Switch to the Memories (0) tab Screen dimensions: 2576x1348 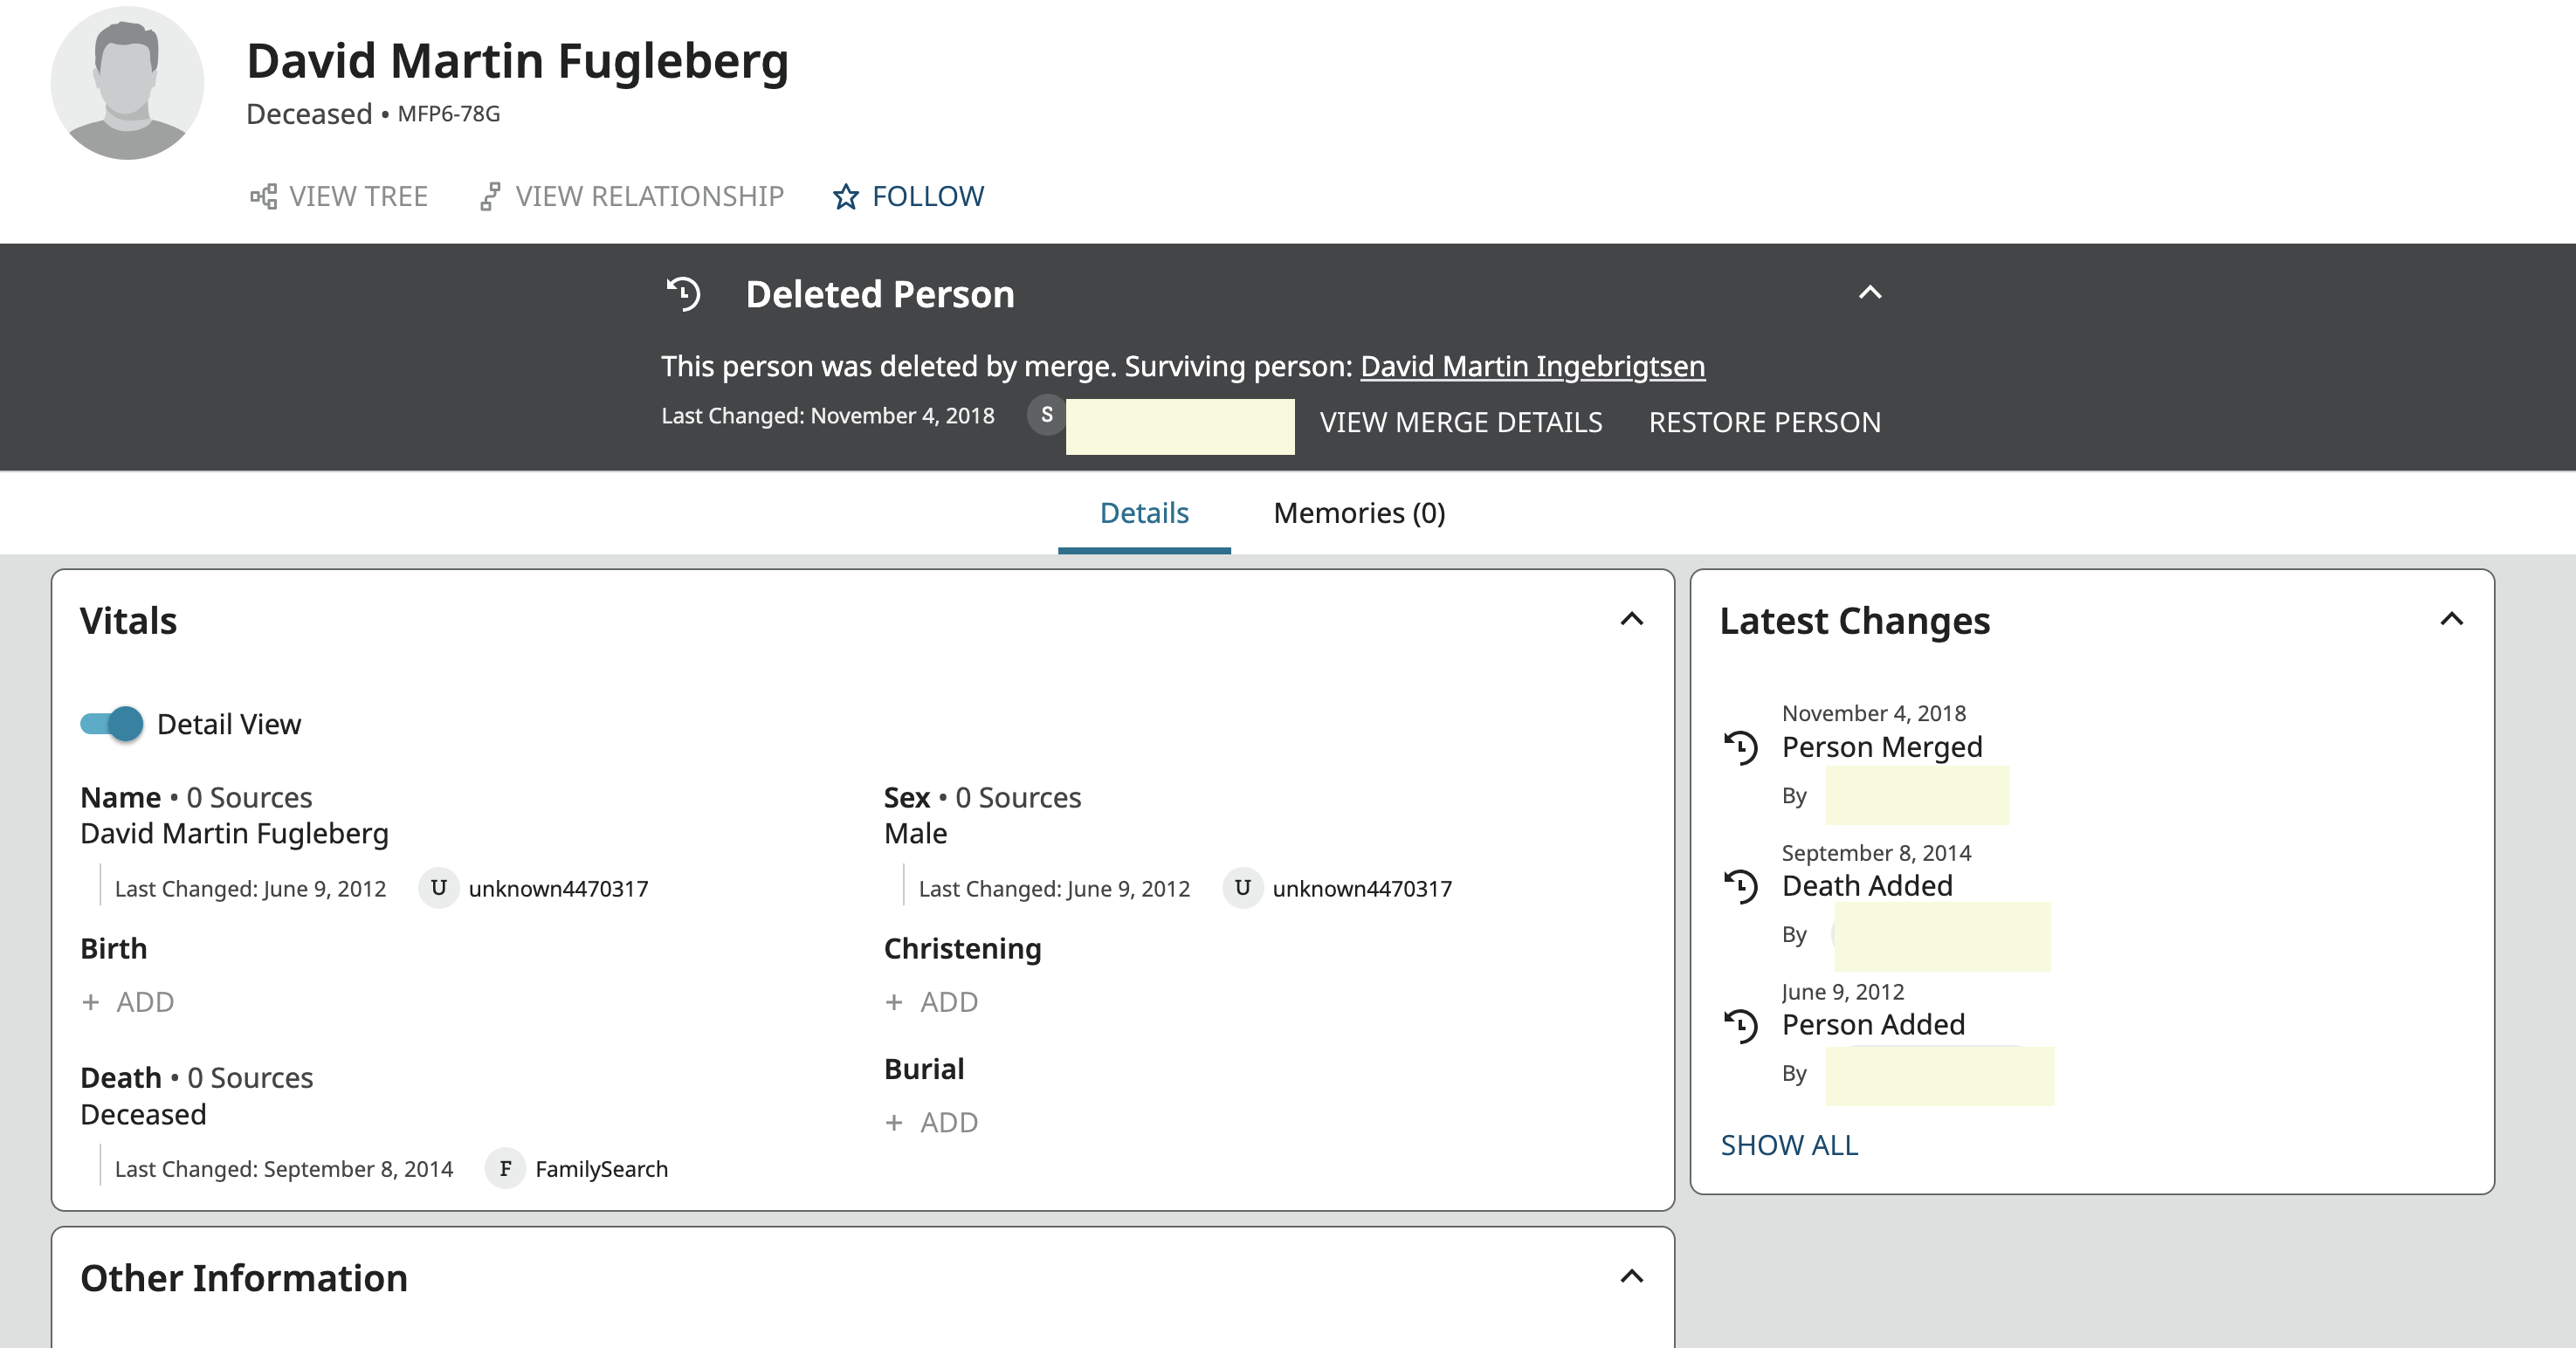point(1359,513)
